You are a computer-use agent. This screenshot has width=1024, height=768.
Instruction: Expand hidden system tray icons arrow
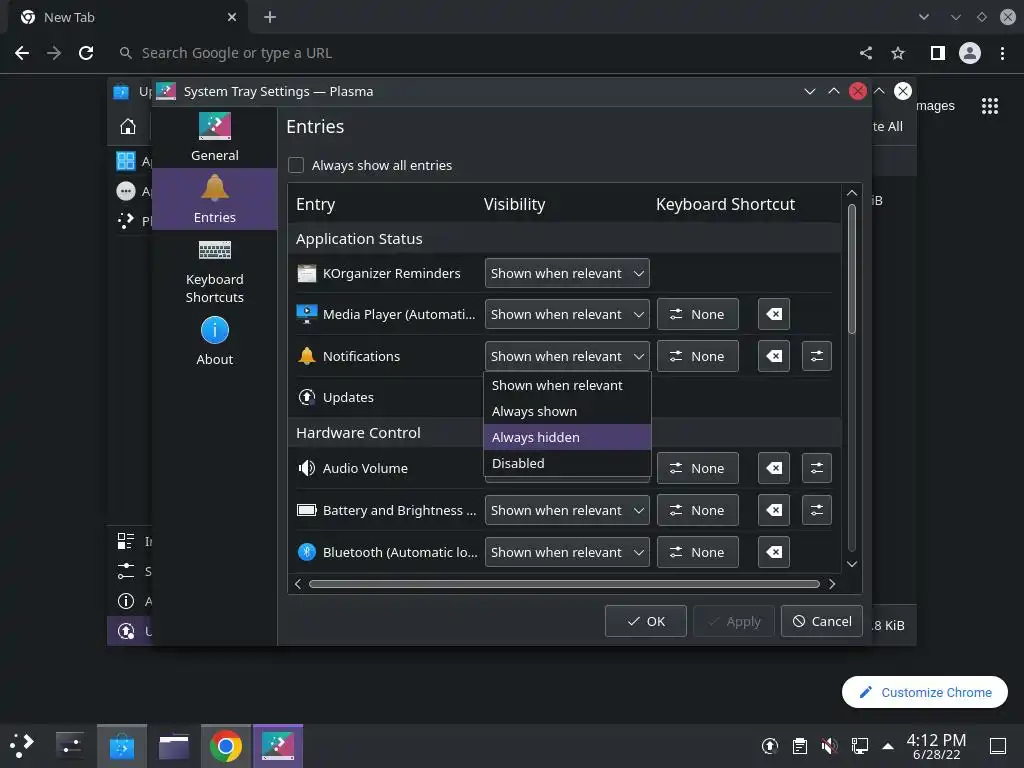[888, 746]
